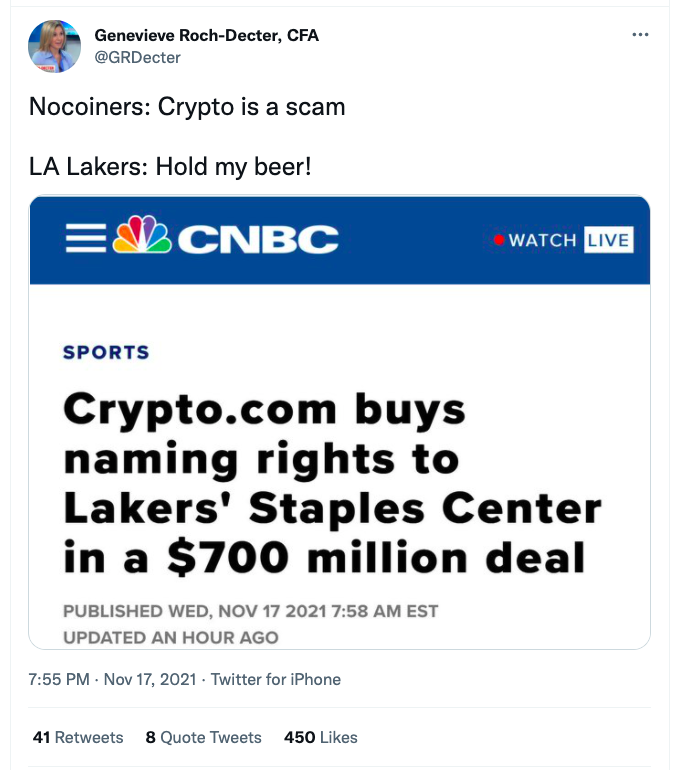The height and width of the screenshot is (770, 696).
Task: Click the white LIVE badge
Action: (x=608, y=240)
